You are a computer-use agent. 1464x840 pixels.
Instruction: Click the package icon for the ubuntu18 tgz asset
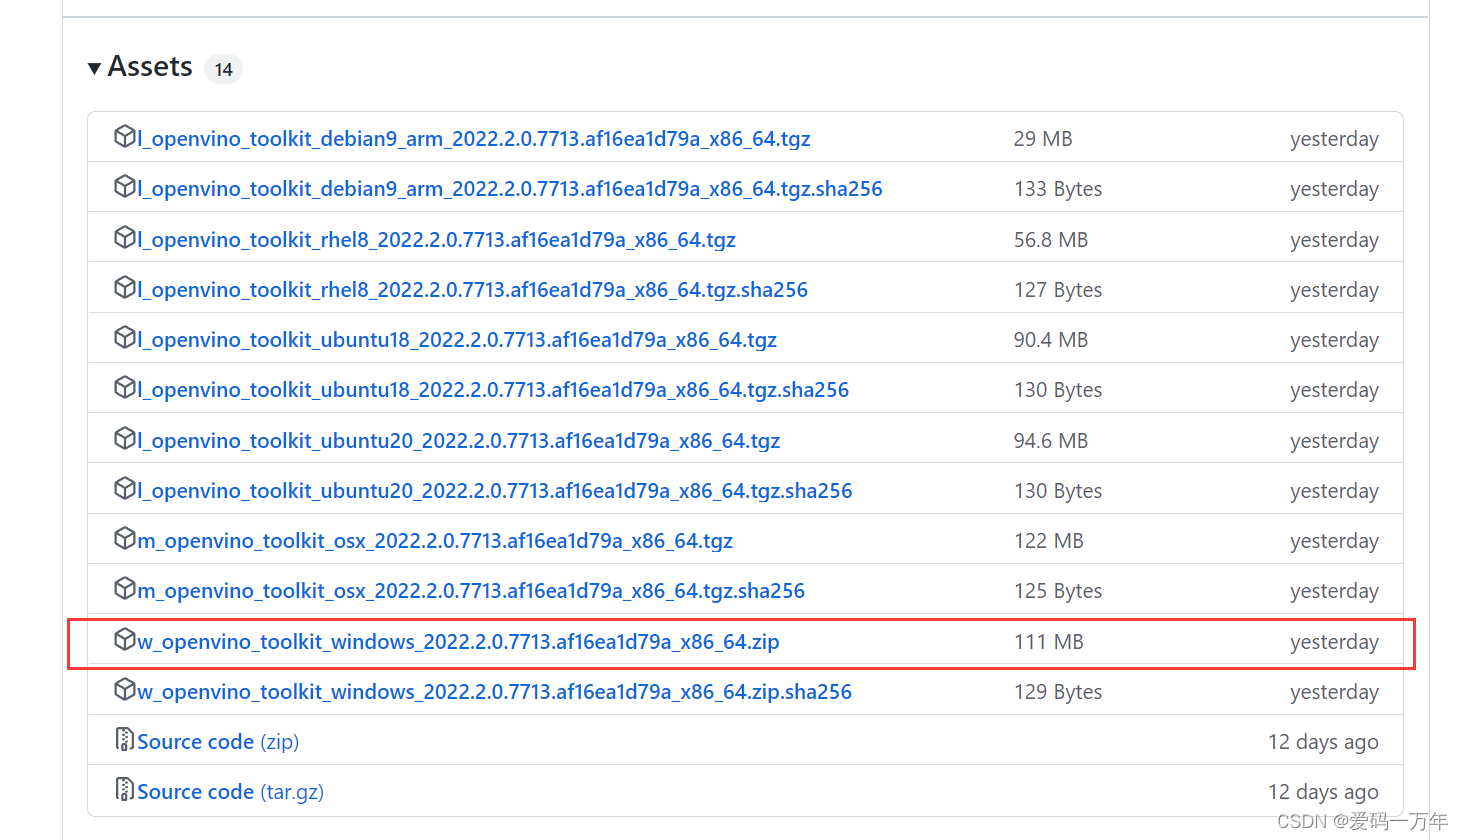(124, 339)
